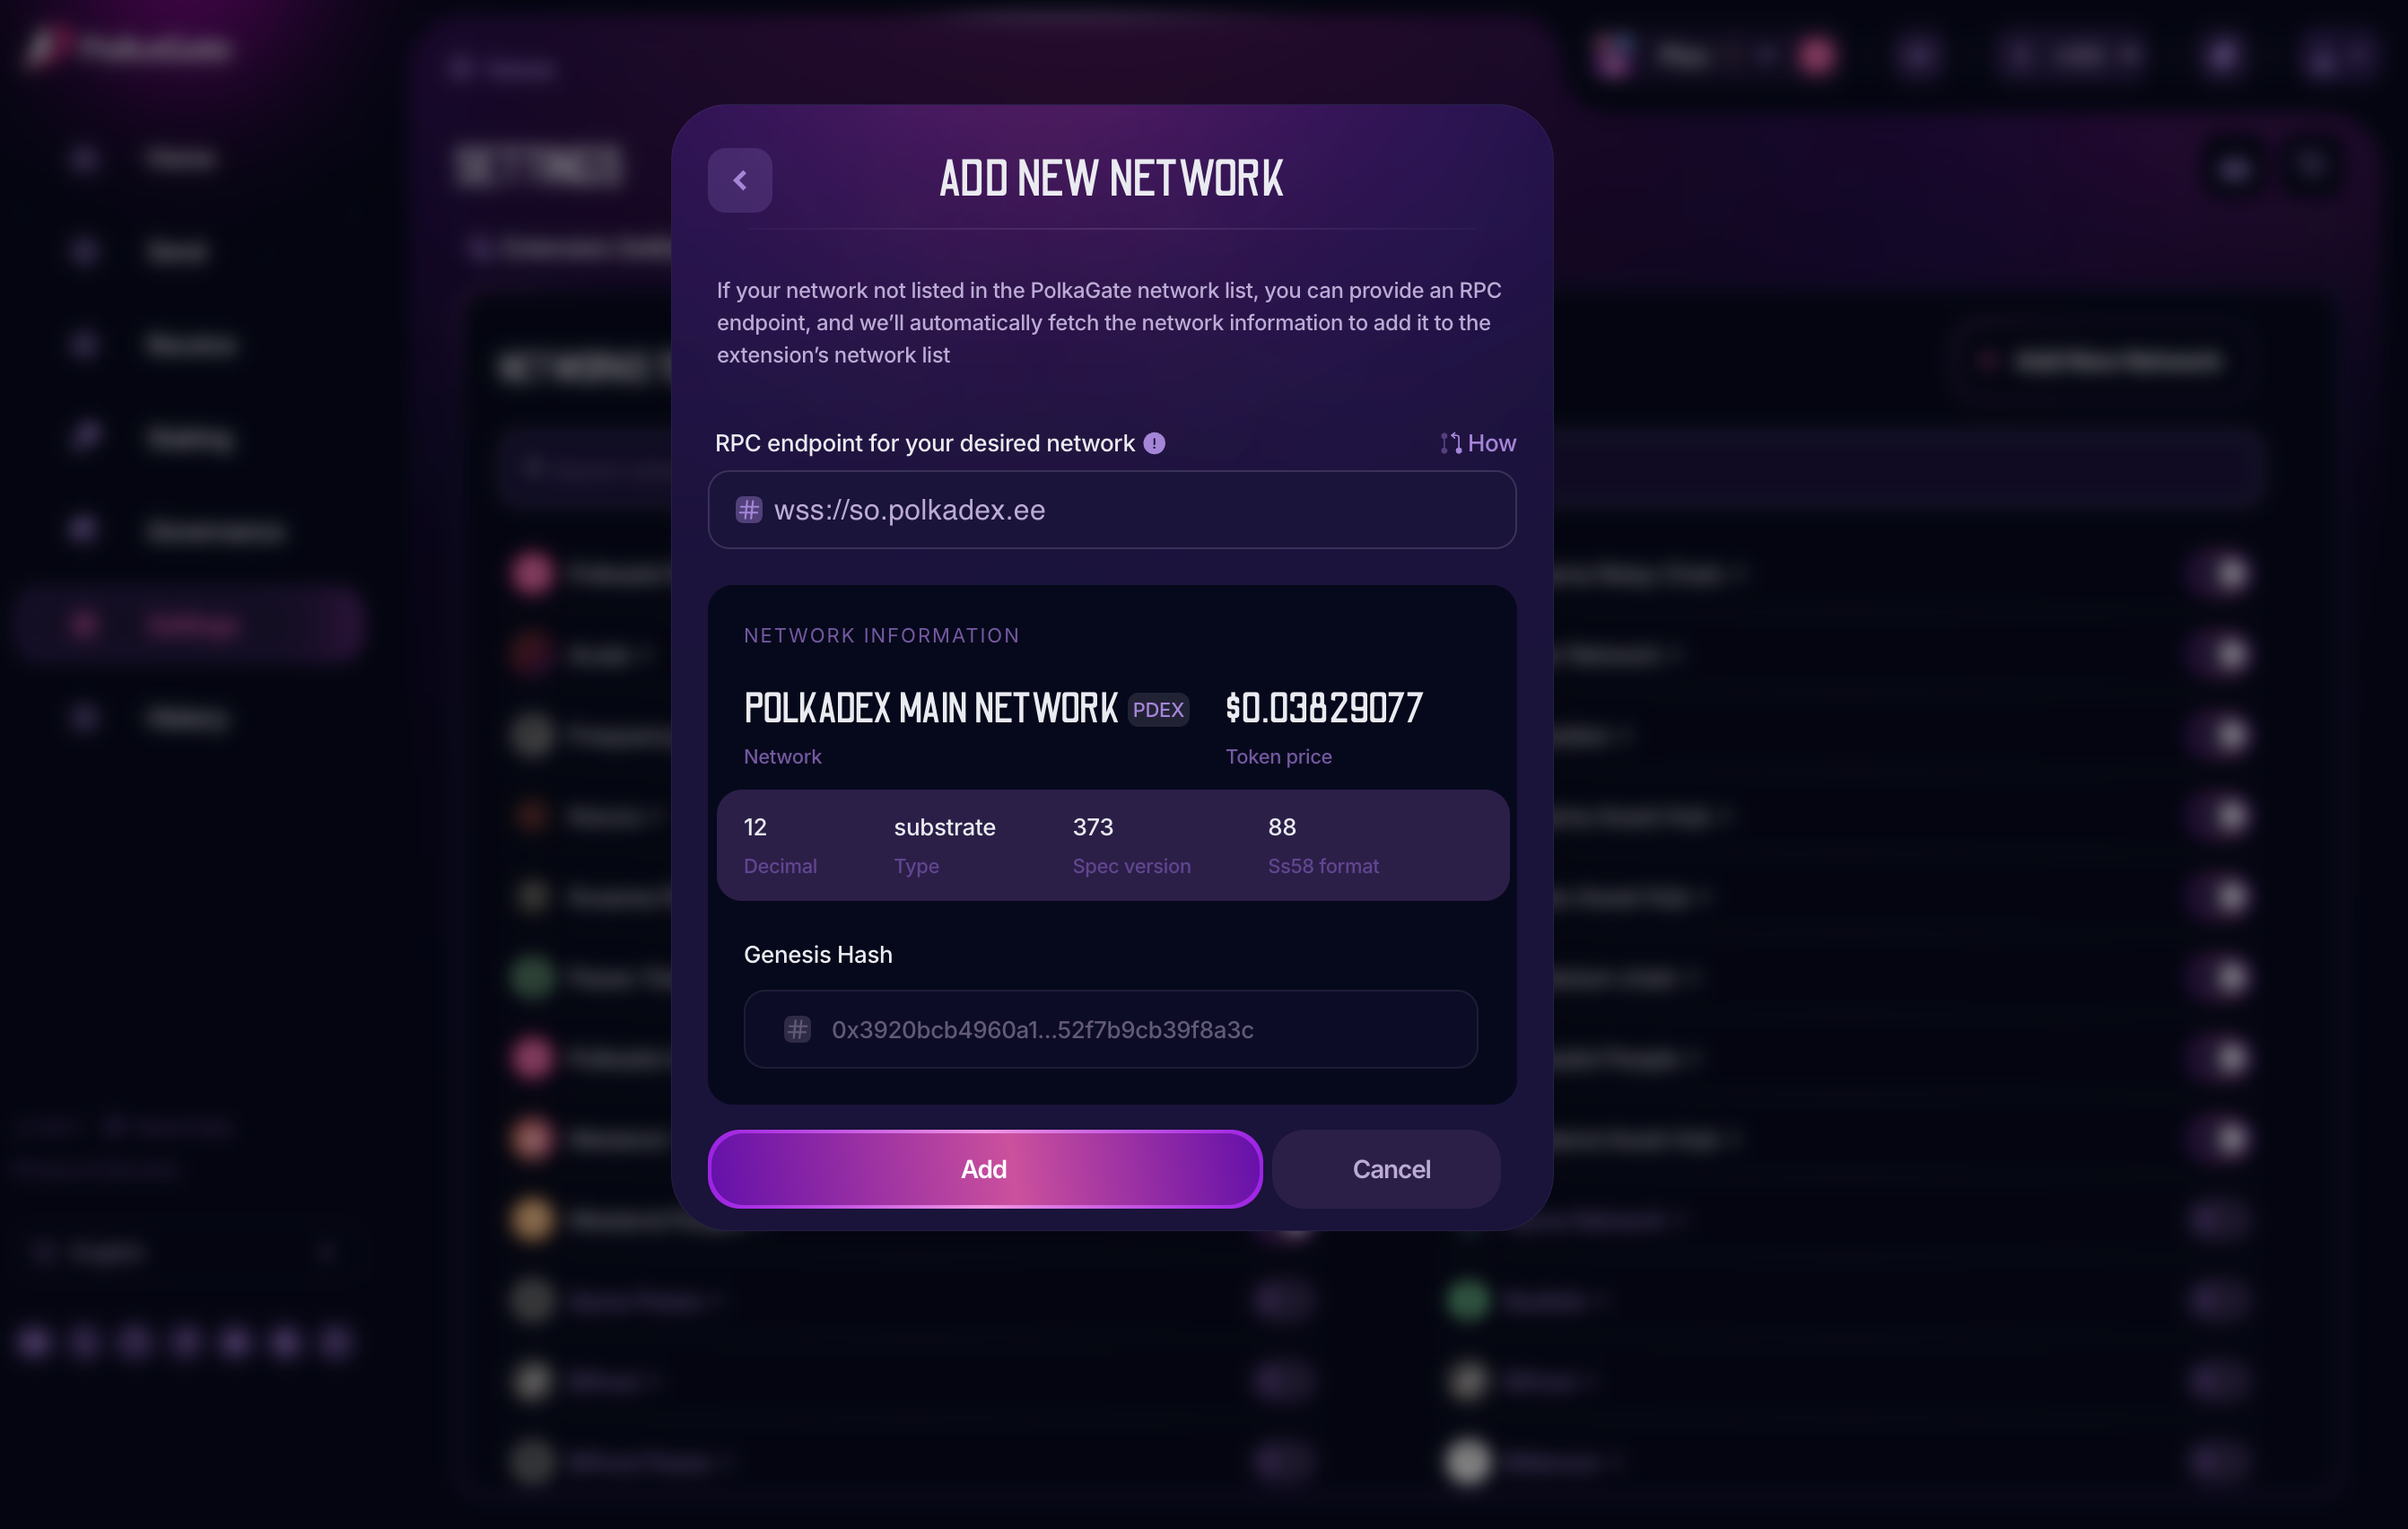Click the Add New Network dialog title

(1111, 179)
